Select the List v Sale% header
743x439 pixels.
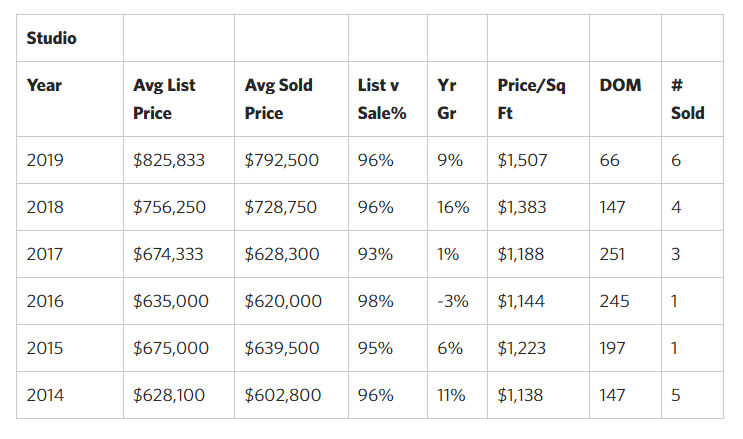coord(381,99)
